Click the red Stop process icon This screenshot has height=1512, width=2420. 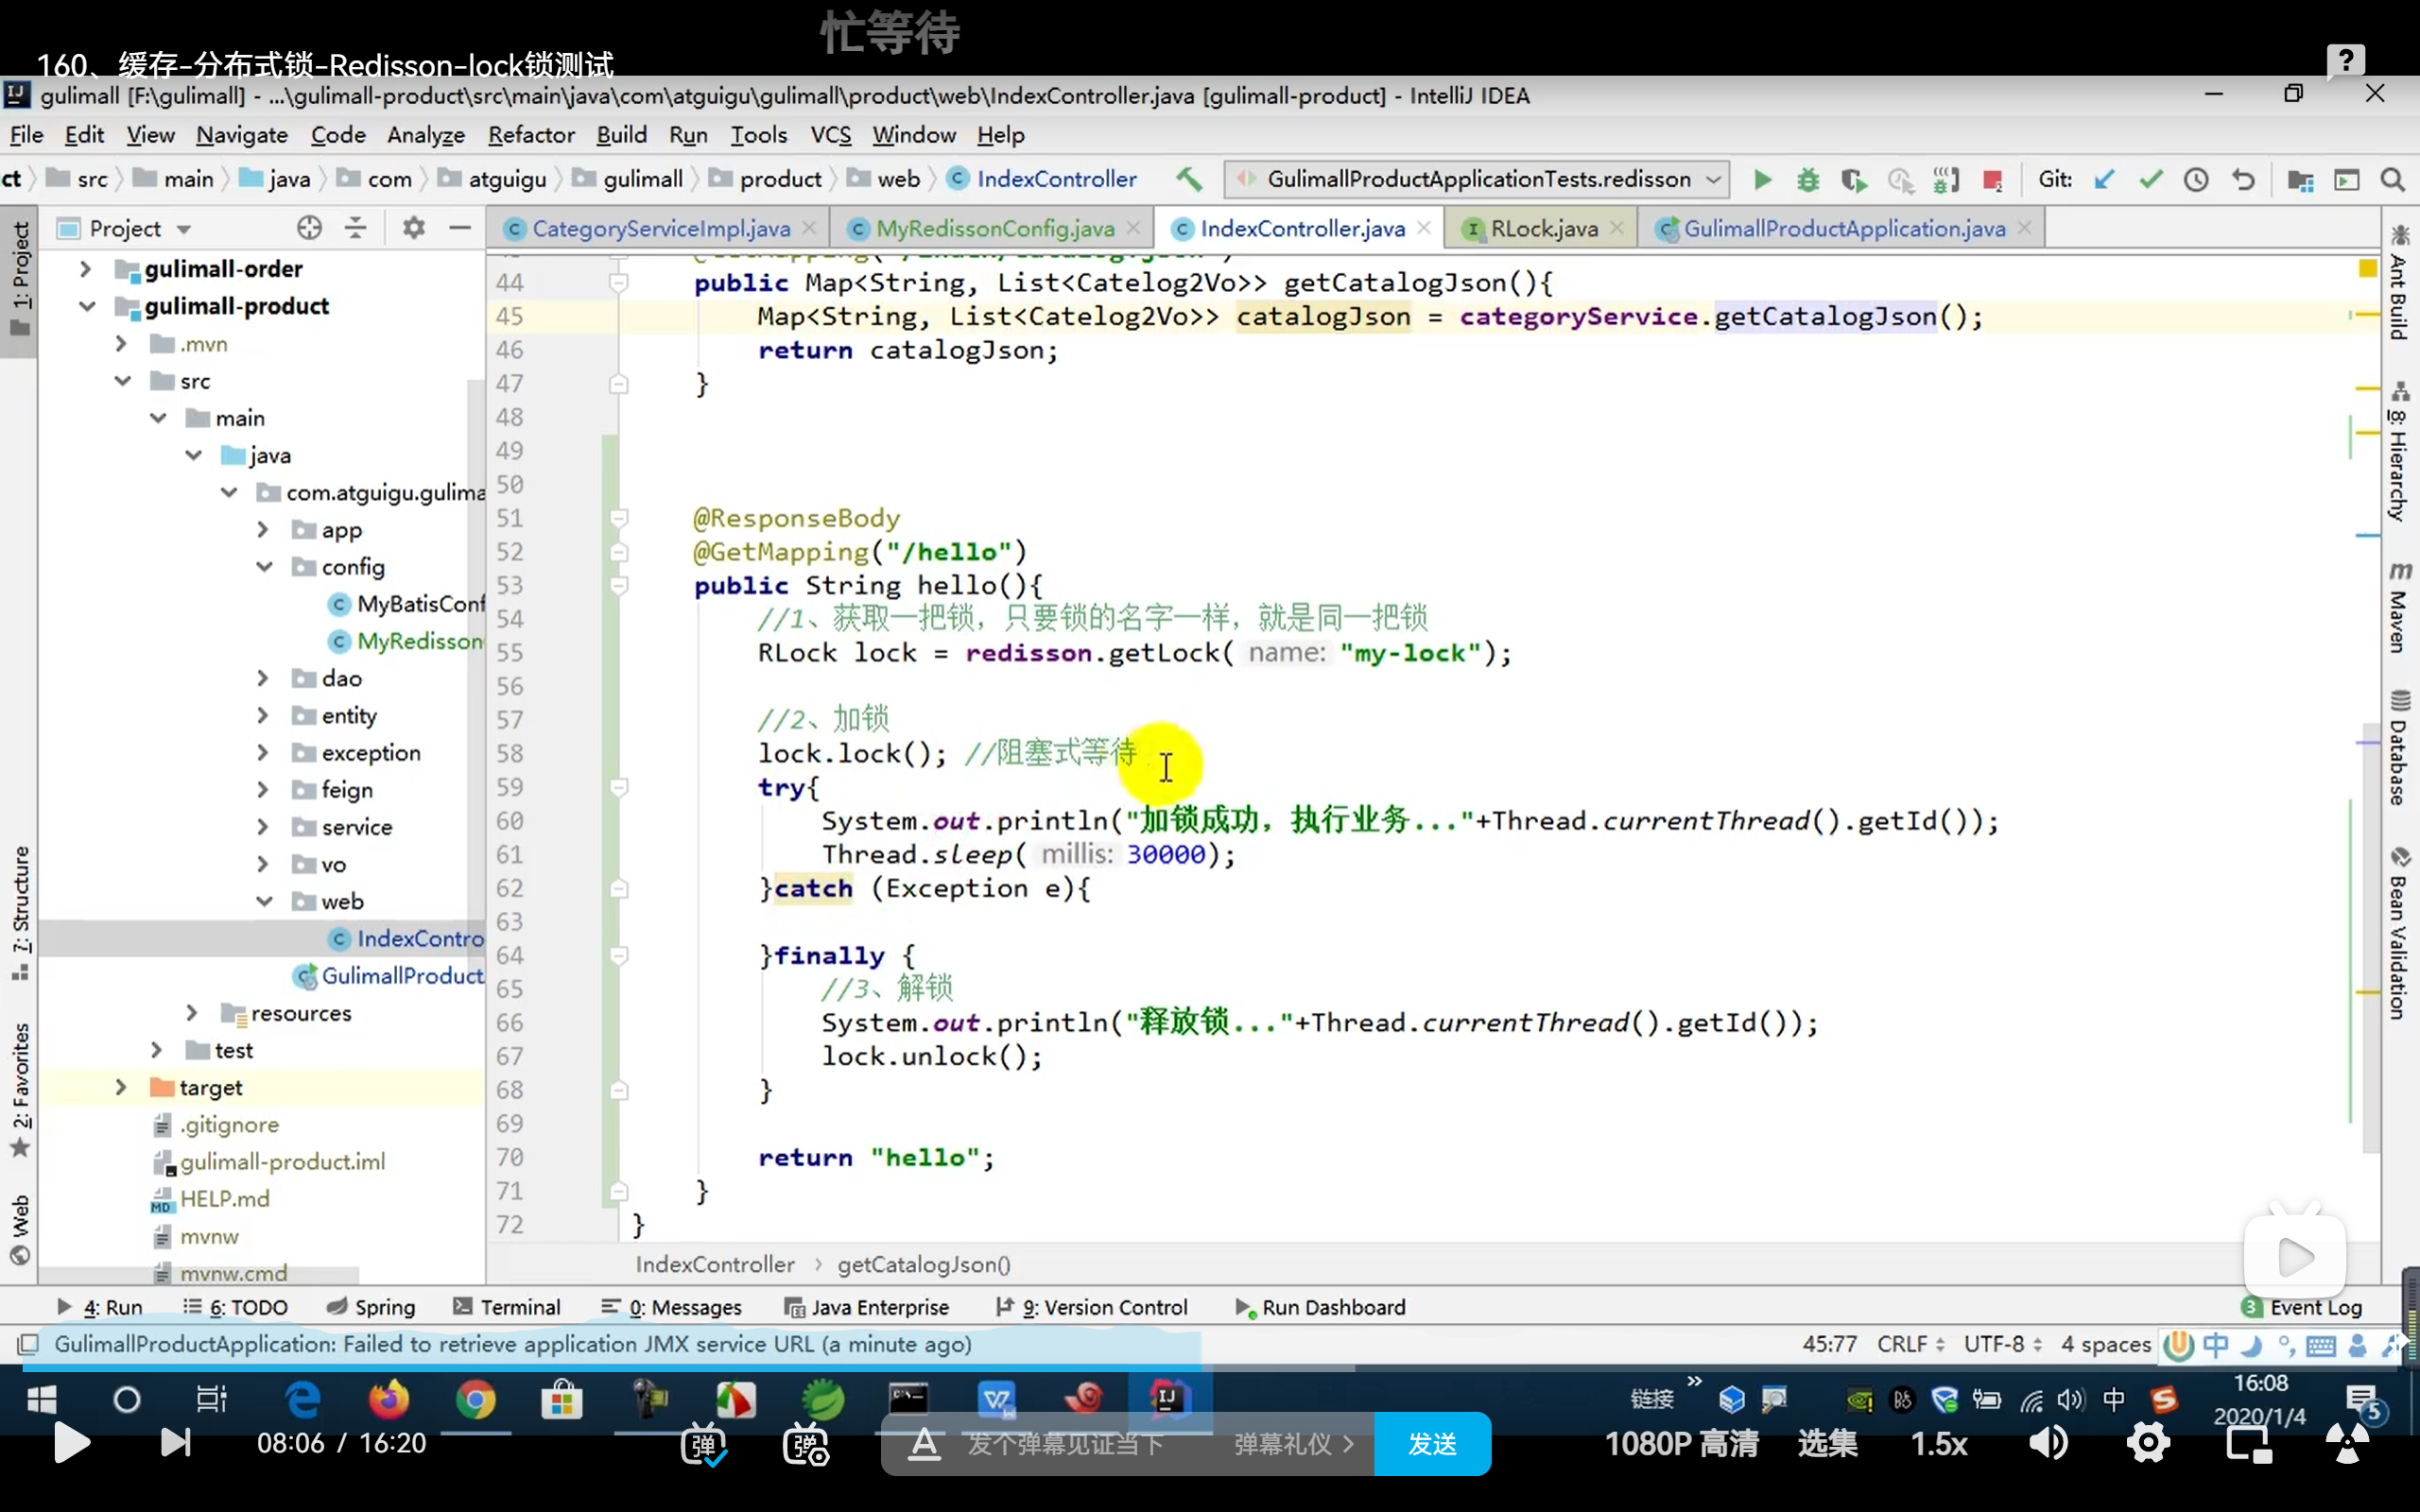[1992, 180]
